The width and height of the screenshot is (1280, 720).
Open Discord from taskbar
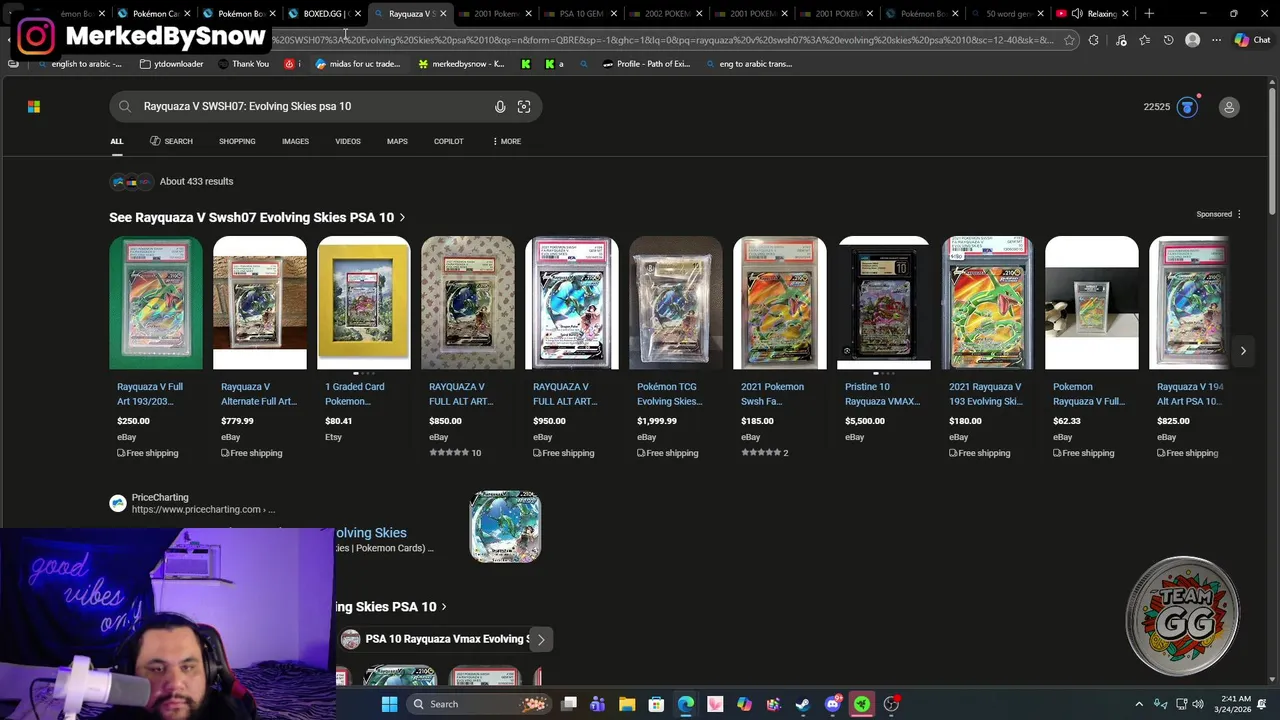pyautogui.click(x=833, y=704)
